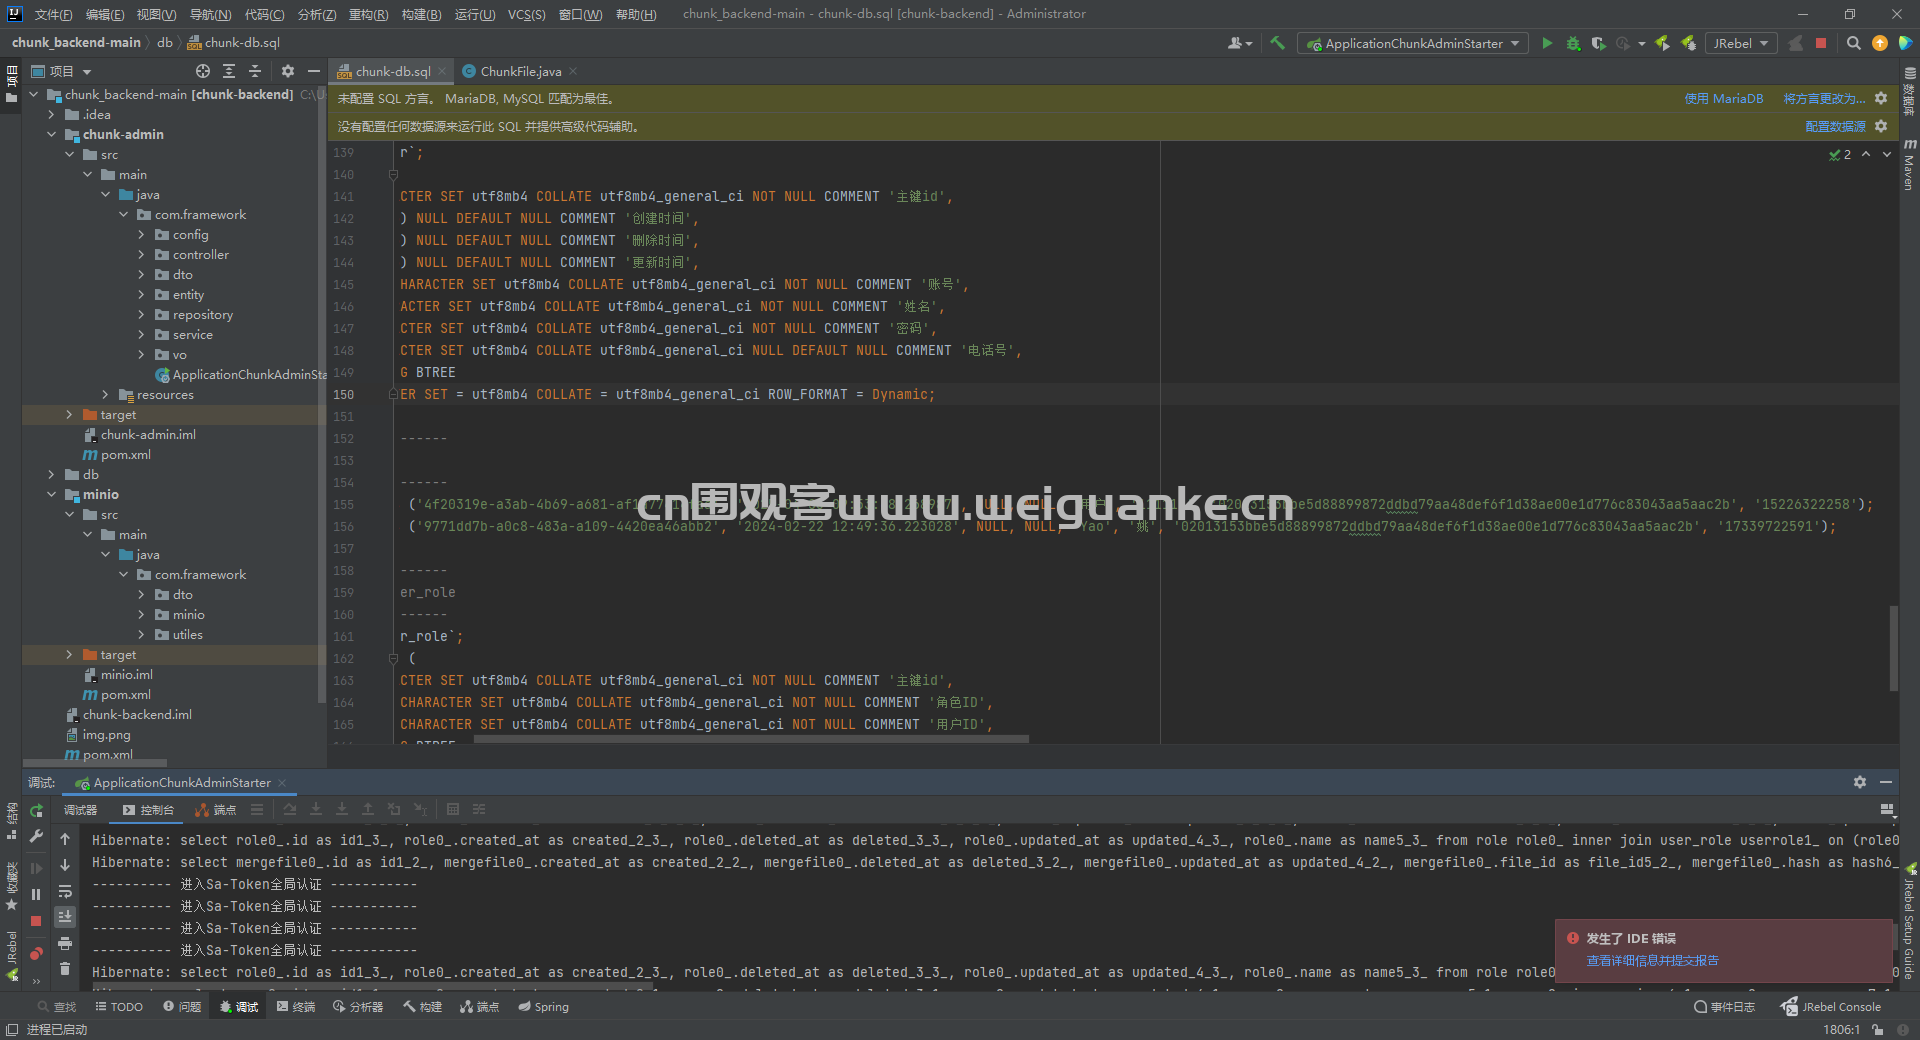Jump up the stack trace arrow
The image size is (1920, 1040).
(x=65, y=839)
